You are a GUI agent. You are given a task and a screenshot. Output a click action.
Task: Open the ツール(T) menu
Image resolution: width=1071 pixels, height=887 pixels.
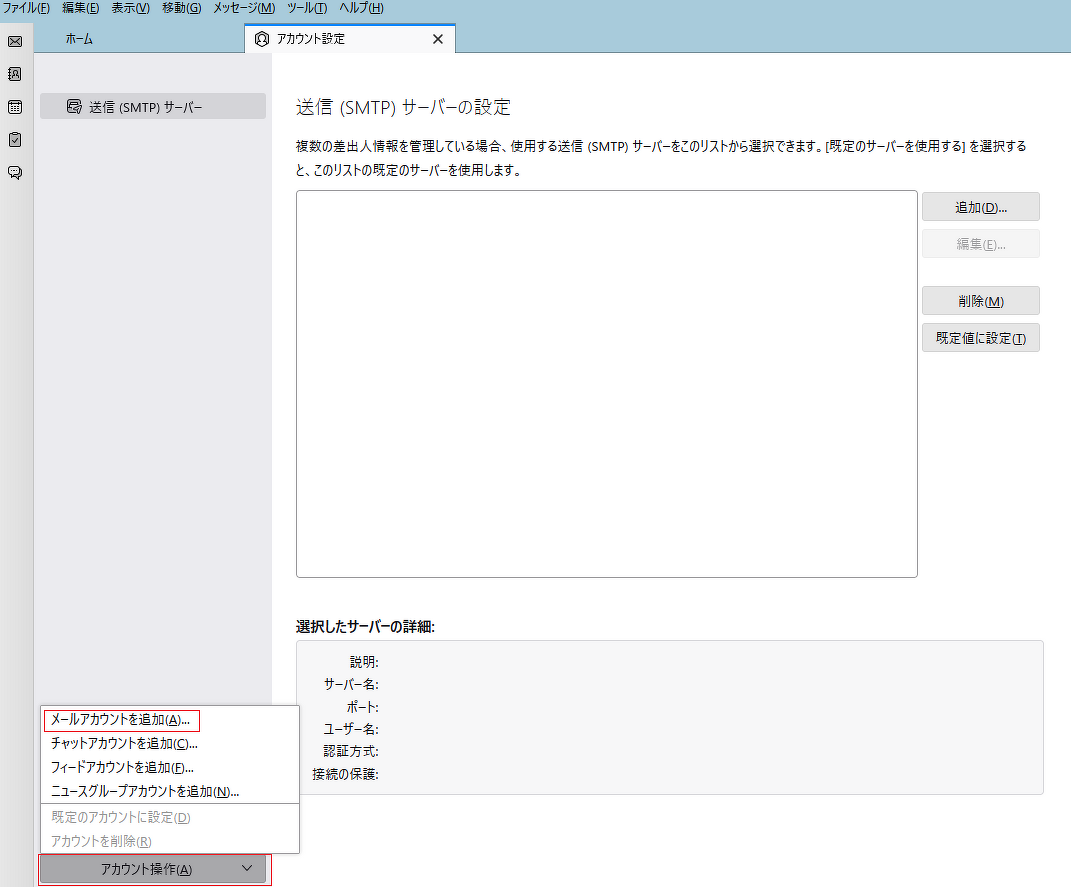pyautogui.click(x=307, y=8)
